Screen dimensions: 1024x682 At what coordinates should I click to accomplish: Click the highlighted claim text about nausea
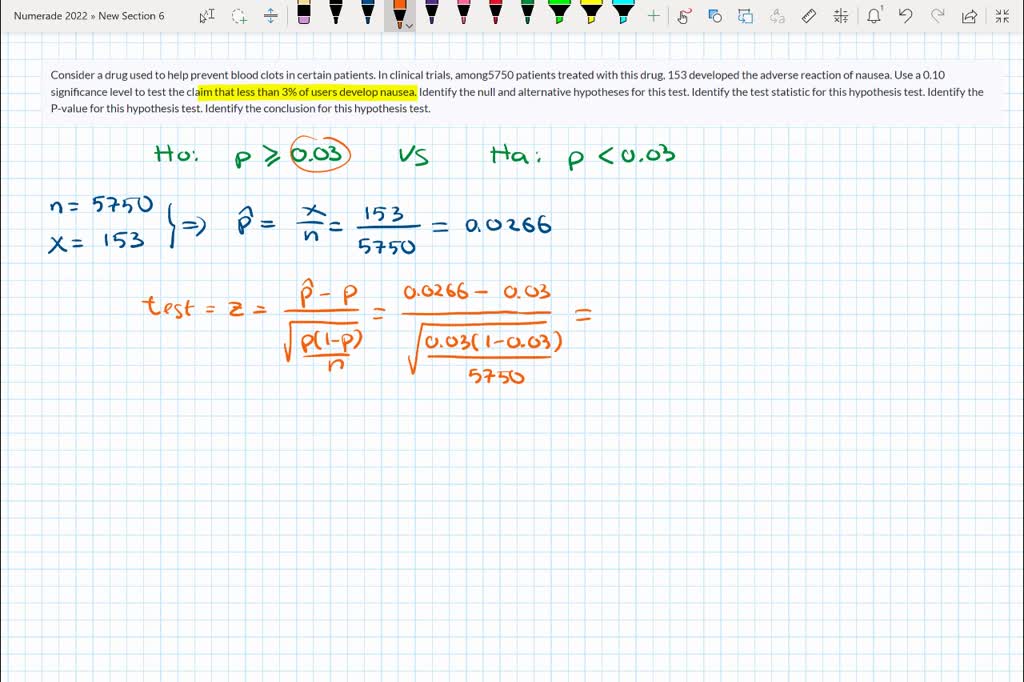(306, 92)
